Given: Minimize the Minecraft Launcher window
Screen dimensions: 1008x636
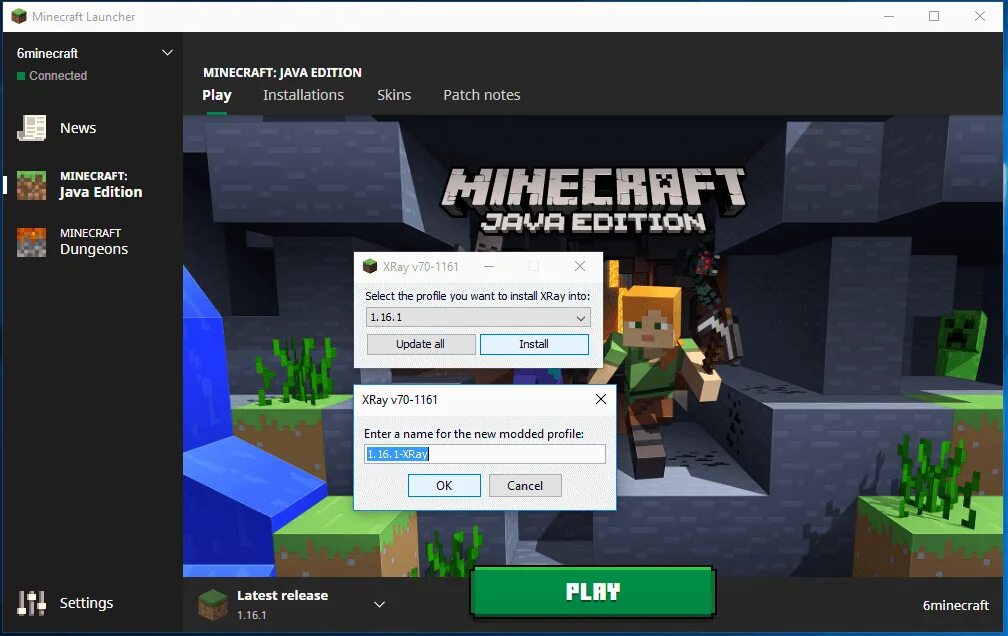Looking at the screenshot, I should click(x=889, y=16).
